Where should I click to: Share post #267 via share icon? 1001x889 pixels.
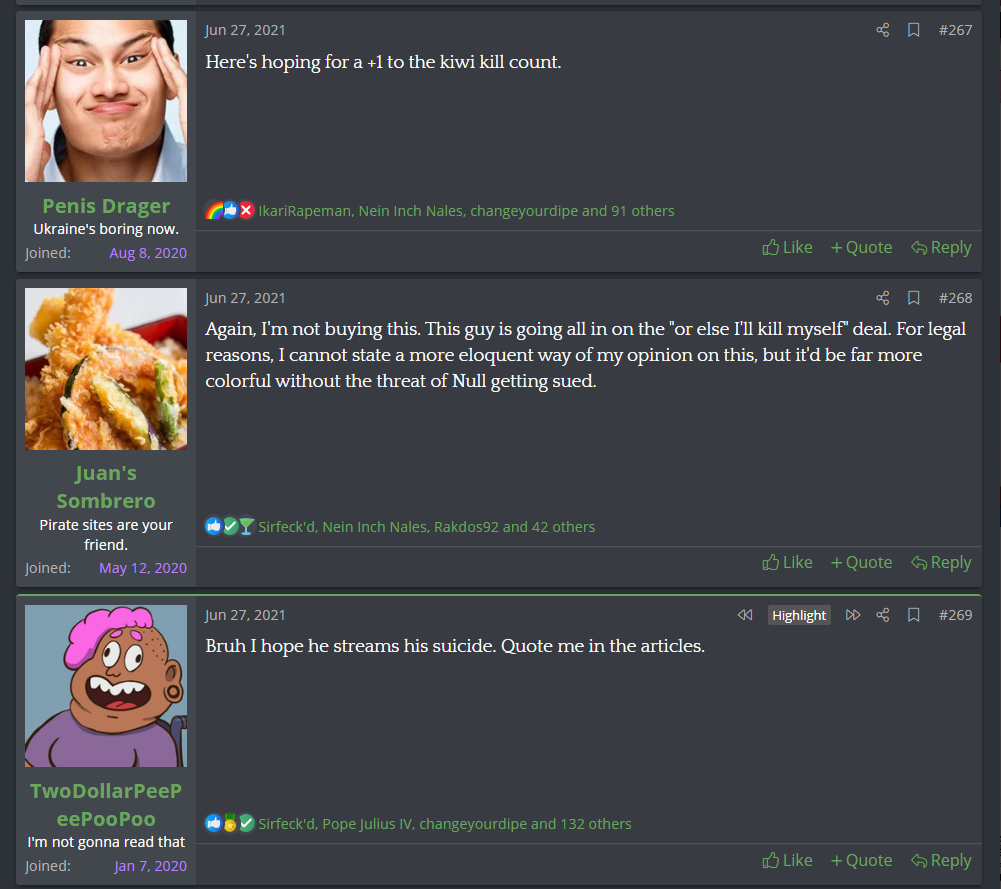(882, 30)
